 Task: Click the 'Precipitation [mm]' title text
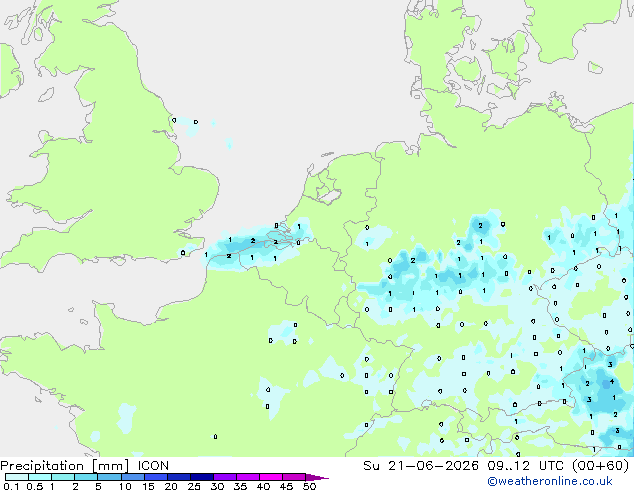[64, 466]
